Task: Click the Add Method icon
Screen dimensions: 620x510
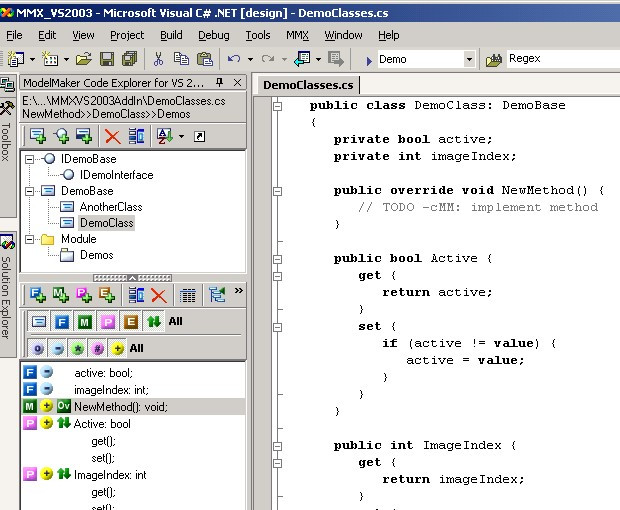Action: (61, 295)
